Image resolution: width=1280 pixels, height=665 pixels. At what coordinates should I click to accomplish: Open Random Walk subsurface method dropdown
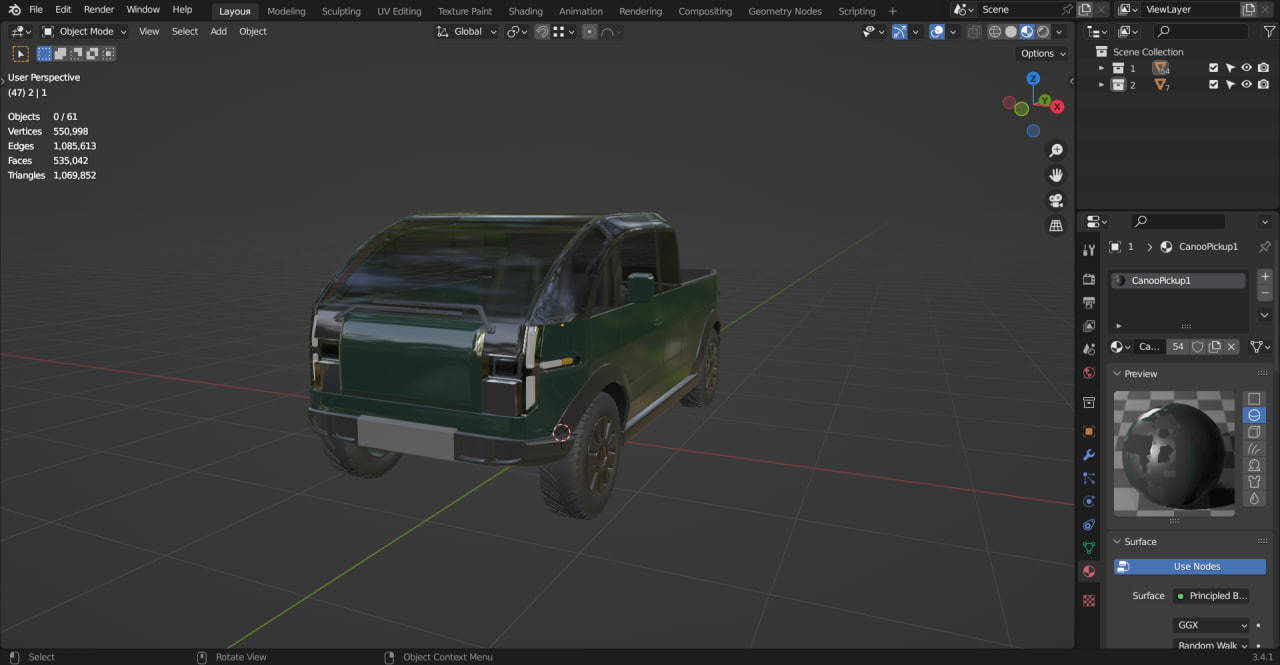click(1211, 646)
